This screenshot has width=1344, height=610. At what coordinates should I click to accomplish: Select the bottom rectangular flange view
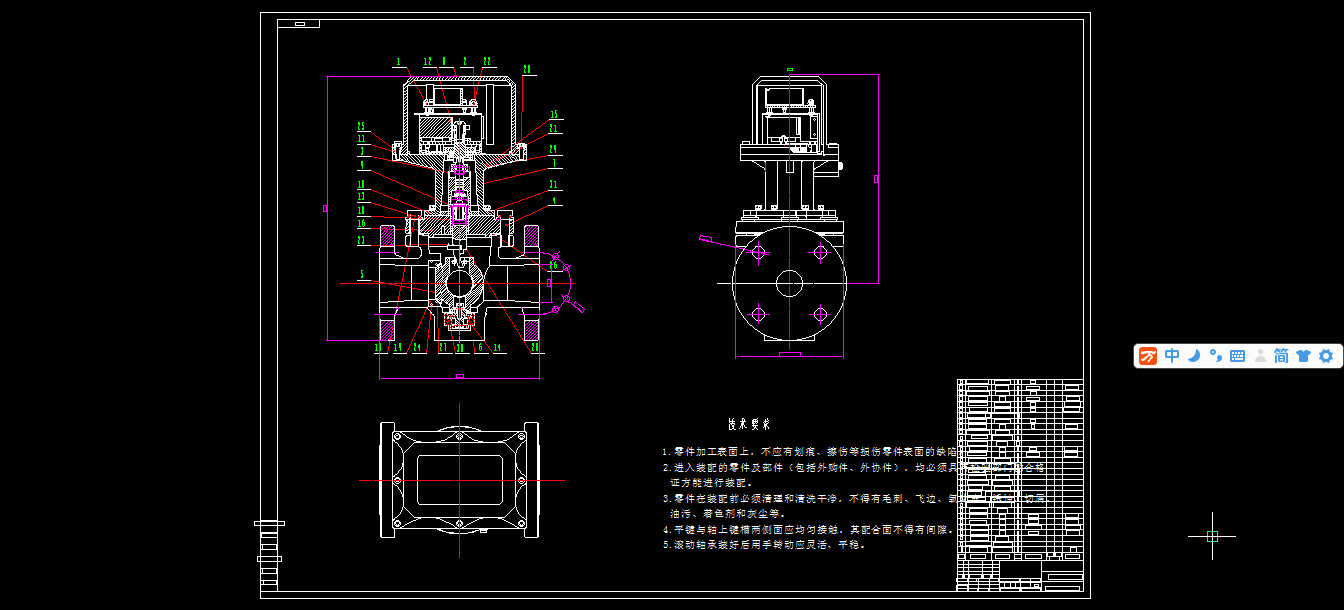point(460,480)
